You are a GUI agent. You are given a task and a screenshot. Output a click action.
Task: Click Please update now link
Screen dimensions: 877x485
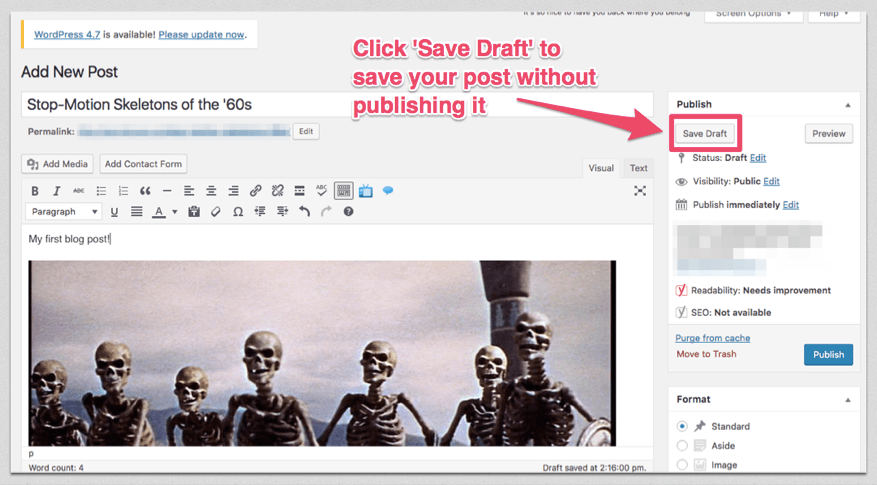tap(201, 35)
